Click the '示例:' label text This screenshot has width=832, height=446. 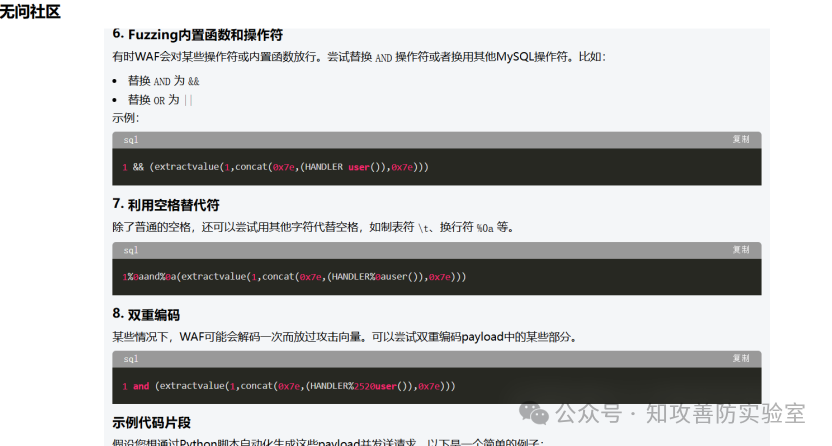(x=125, y=118)
